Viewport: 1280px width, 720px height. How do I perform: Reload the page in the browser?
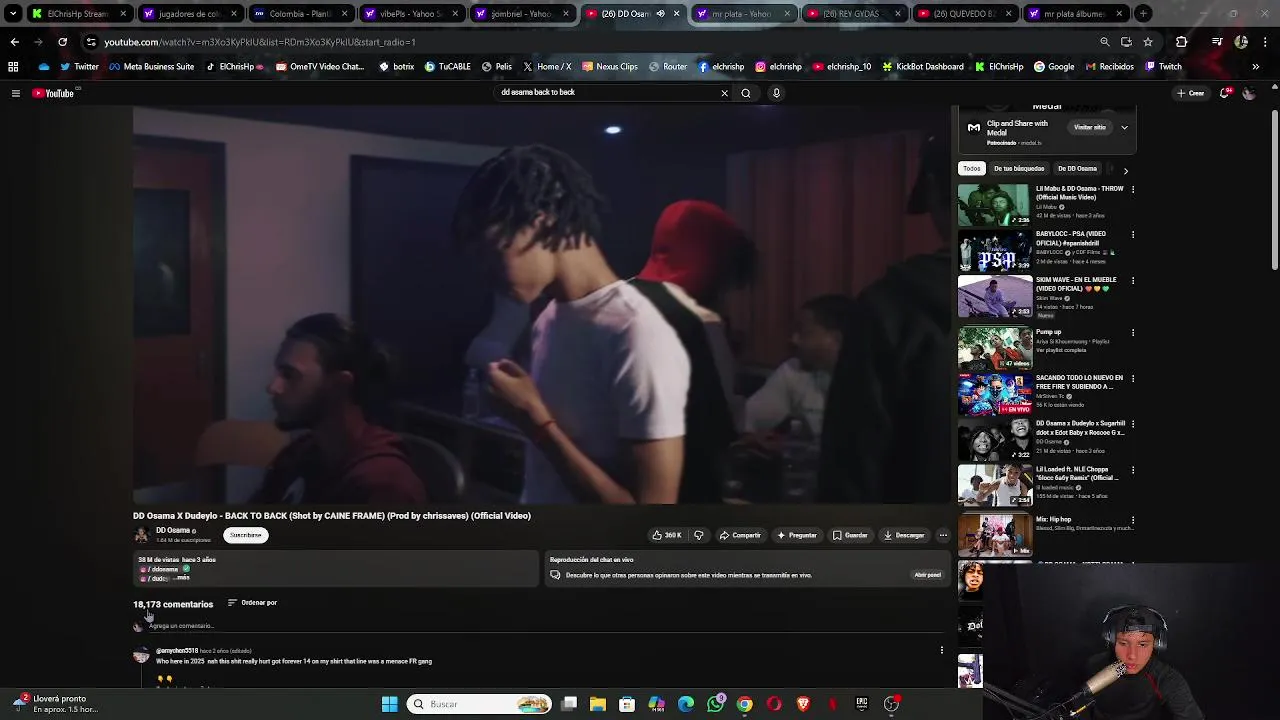point(62,42)
